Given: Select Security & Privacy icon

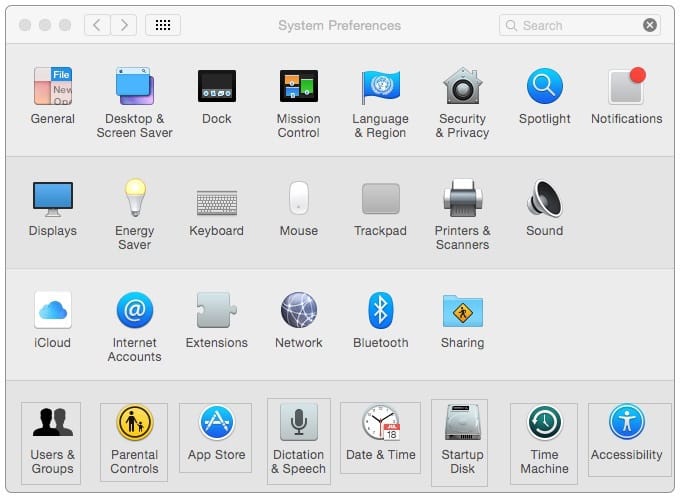Looking at the screenshot, I should coord(462,87).
